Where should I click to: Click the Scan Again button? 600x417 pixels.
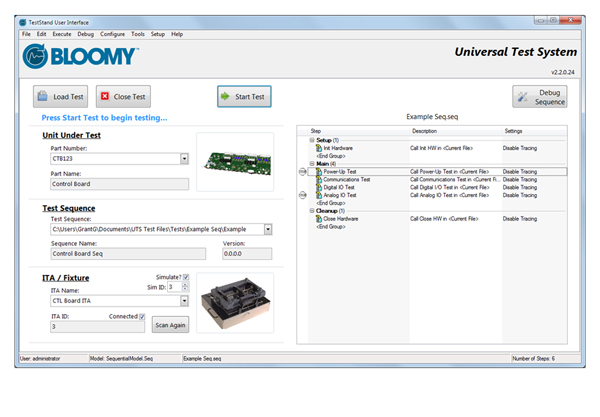[169, 324]
